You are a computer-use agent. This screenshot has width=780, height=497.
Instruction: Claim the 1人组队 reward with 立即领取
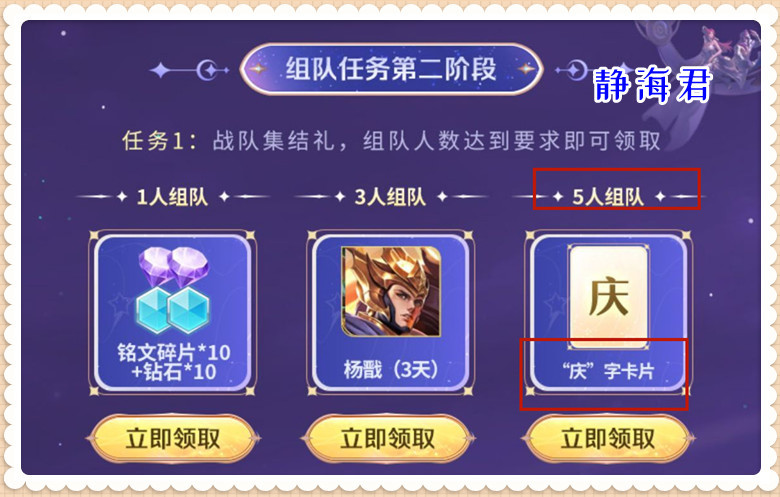click(173, 438)
